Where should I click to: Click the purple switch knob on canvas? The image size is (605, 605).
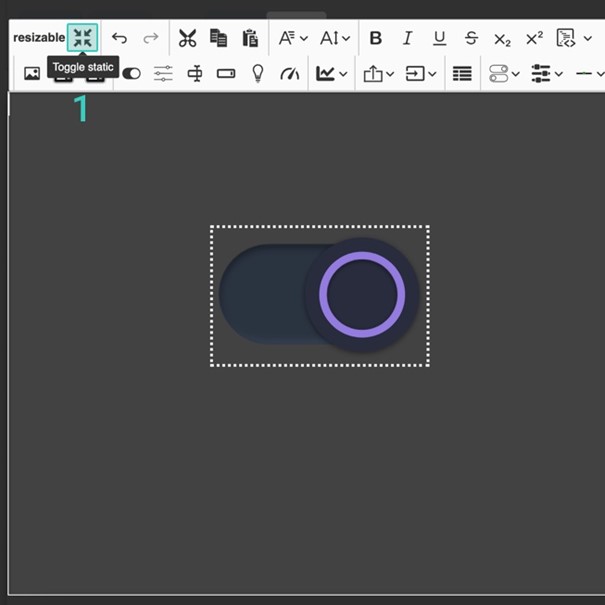click(x=362, y=295)
